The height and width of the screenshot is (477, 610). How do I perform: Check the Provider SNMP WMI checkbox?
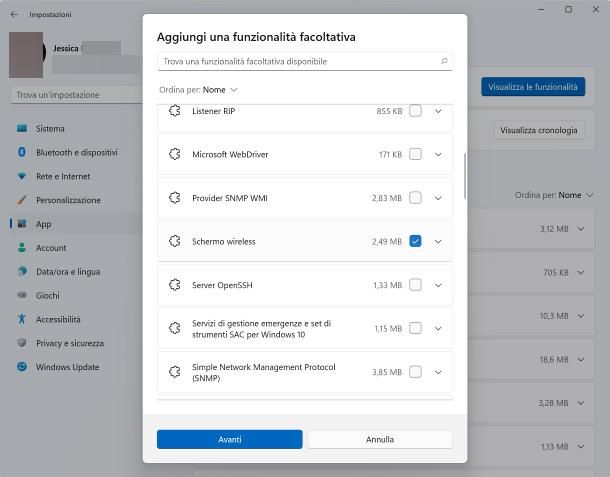(415, 198)
